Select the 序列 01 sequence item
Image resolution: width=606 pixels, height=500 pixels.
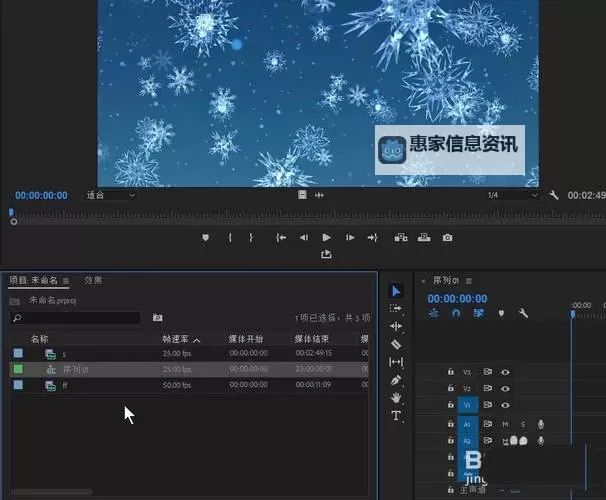coord(77,369)
